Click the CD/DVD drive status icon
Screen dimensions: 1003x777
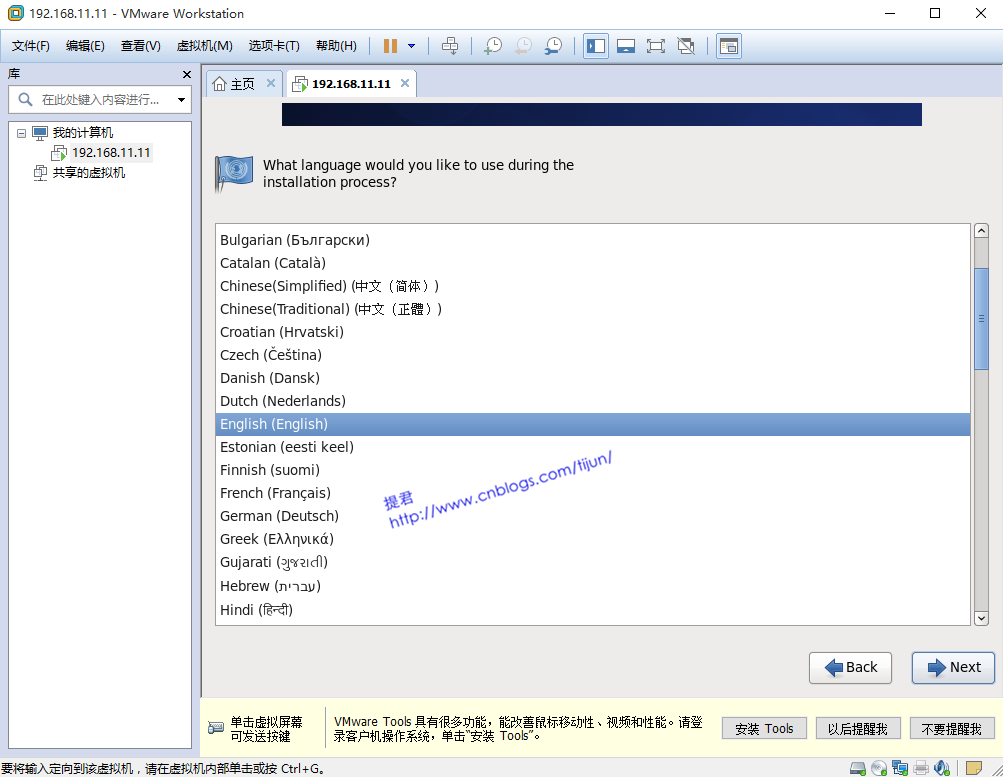click(879, 768)
